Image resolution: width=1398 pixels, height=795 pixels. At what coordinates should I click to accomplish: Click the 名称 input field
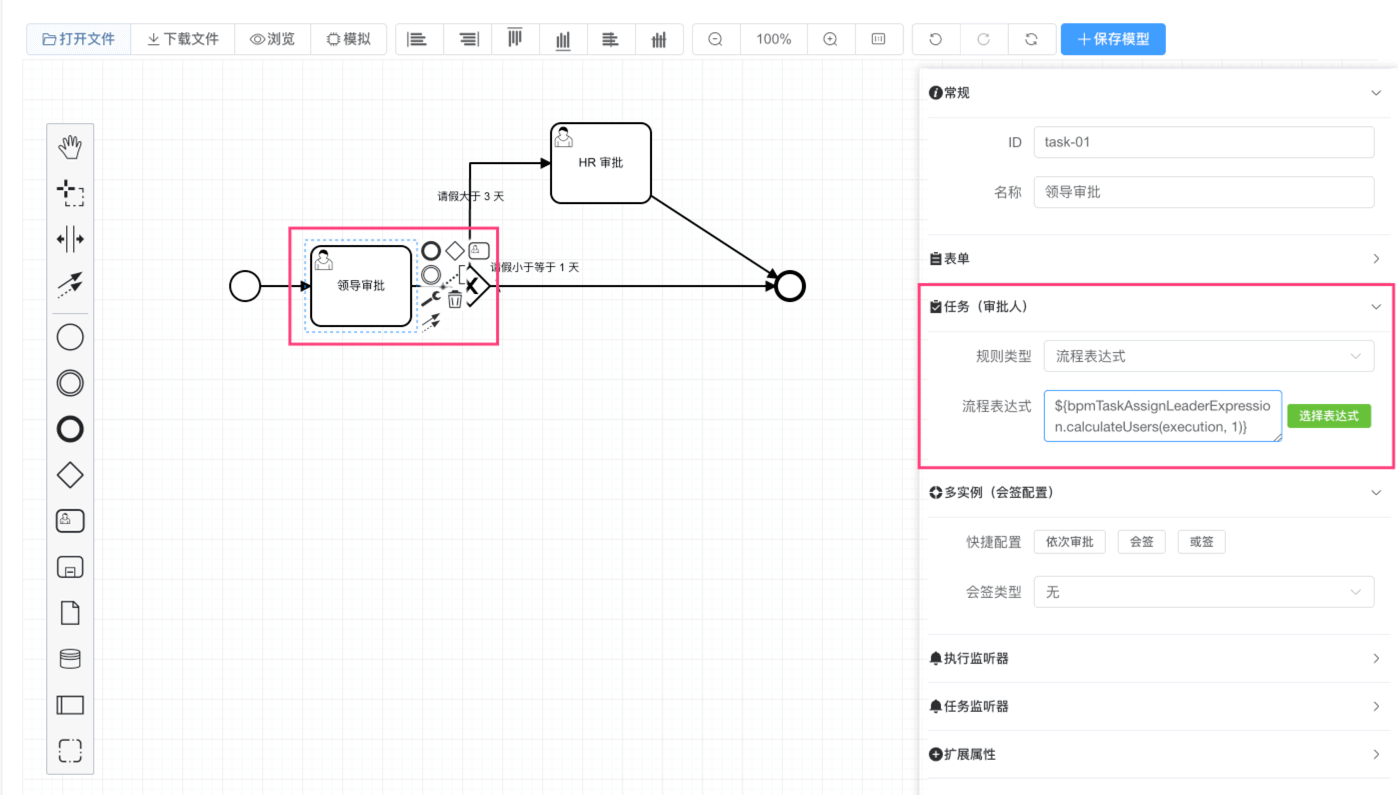1203,192
